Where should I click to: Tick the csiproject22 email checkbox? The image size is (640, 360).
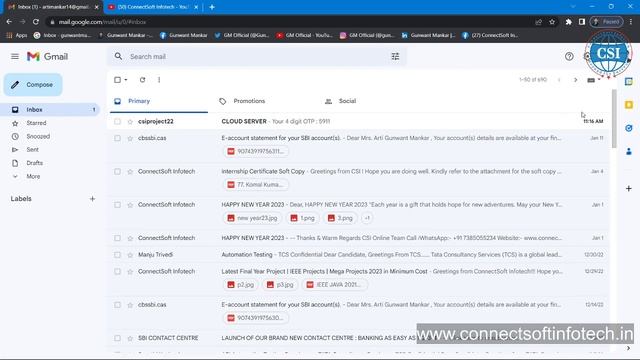click(x=118, y=122)
